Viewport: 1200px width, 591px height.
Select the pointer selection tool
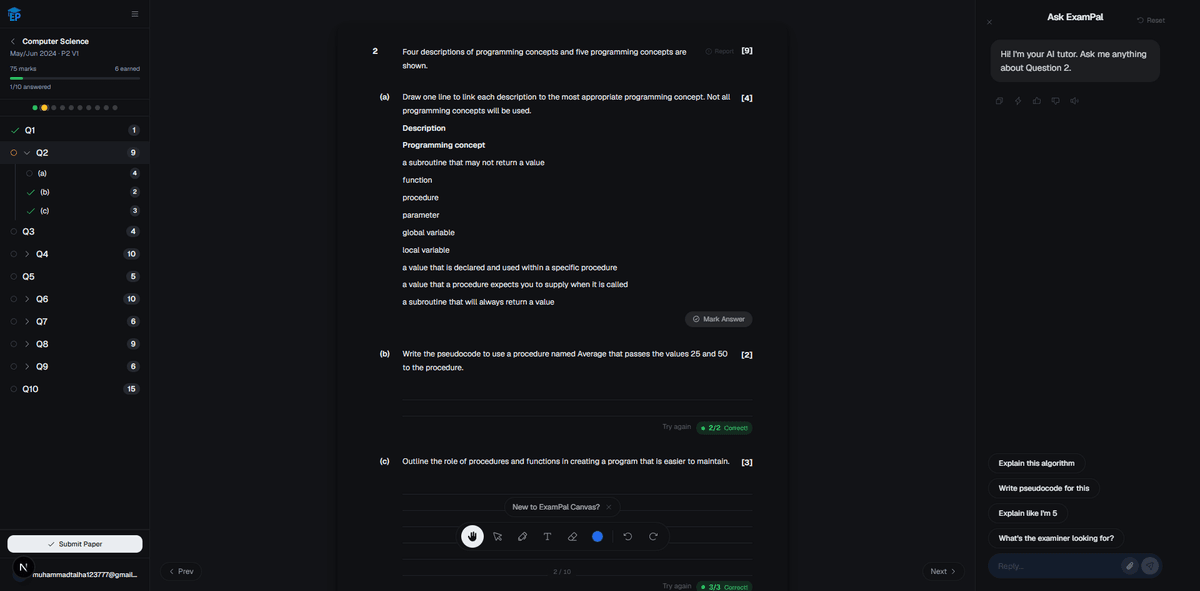coord(498,537)
